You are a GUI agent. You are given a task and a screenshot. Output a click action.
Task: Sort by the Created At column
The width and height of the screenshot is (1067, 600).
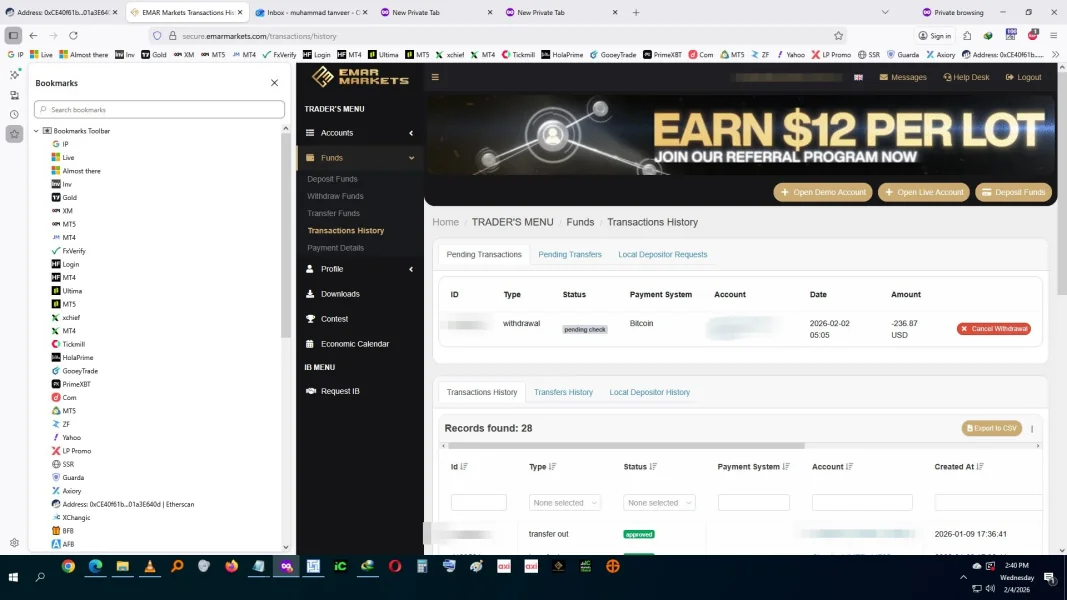[x=959, y=467]
